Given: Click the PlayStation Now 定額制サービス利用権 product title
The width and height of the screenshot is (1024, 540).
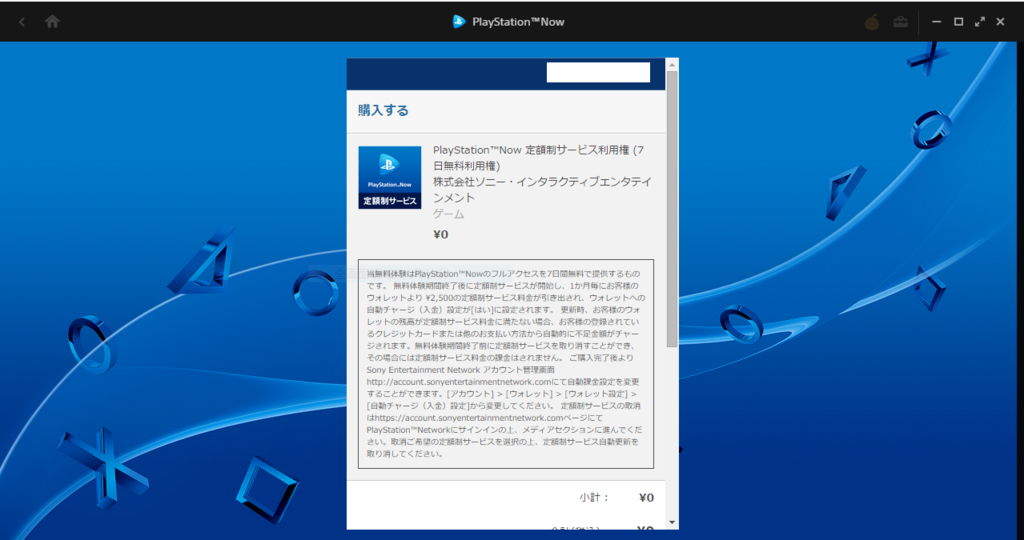Looking at the screenshot, I should coord(539,157).
